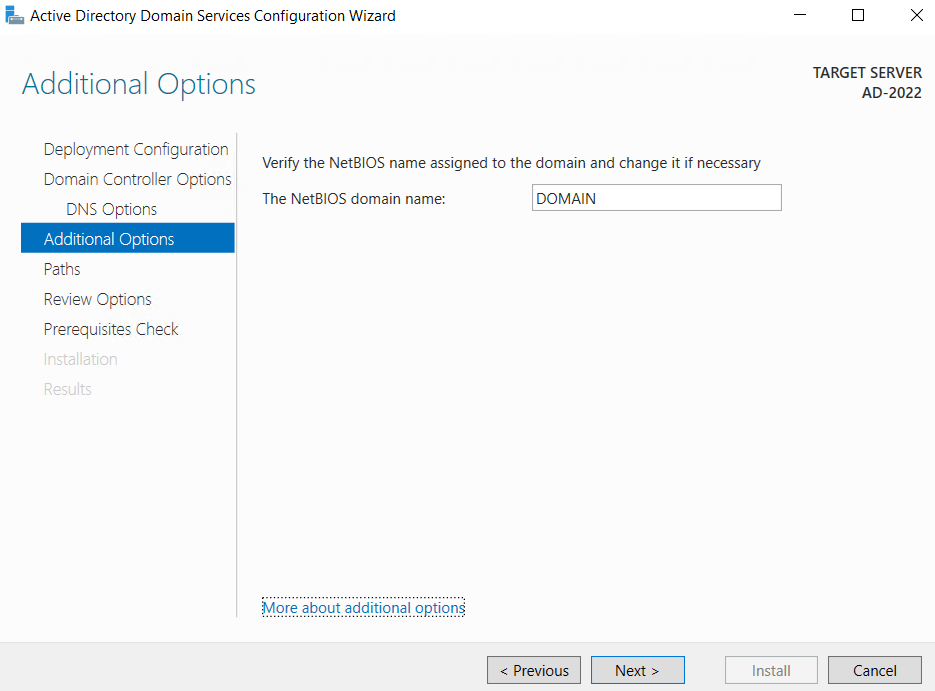This screenshot has height=691, width=935.
Task: Select the DOMAIN text in the name box
Action: tap(566, 198)
